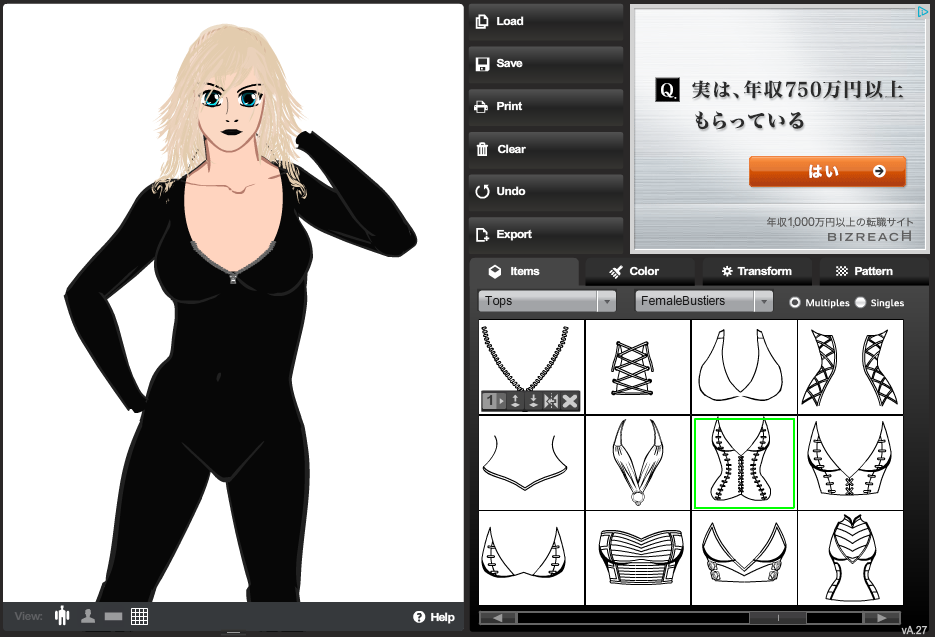The height and width of the screenshot is (637, 936).
Task: Open the FemaleBustiers subcategory dropdown
Action: coord(704,301)
